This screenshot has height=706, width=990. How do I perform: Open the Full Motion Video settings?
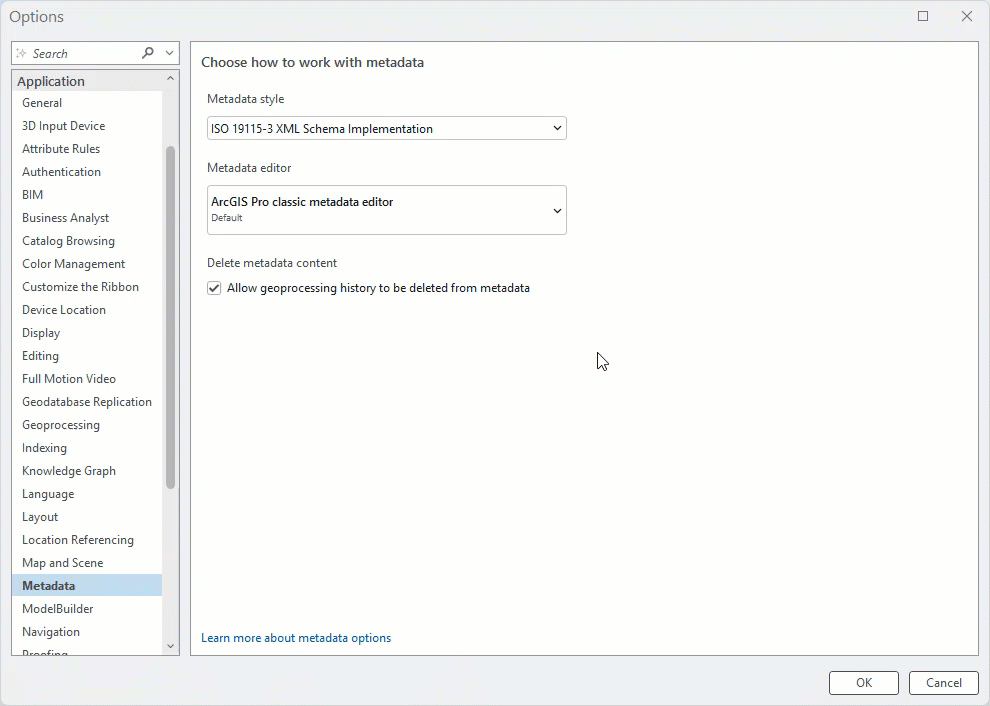(x=68, y=378)
